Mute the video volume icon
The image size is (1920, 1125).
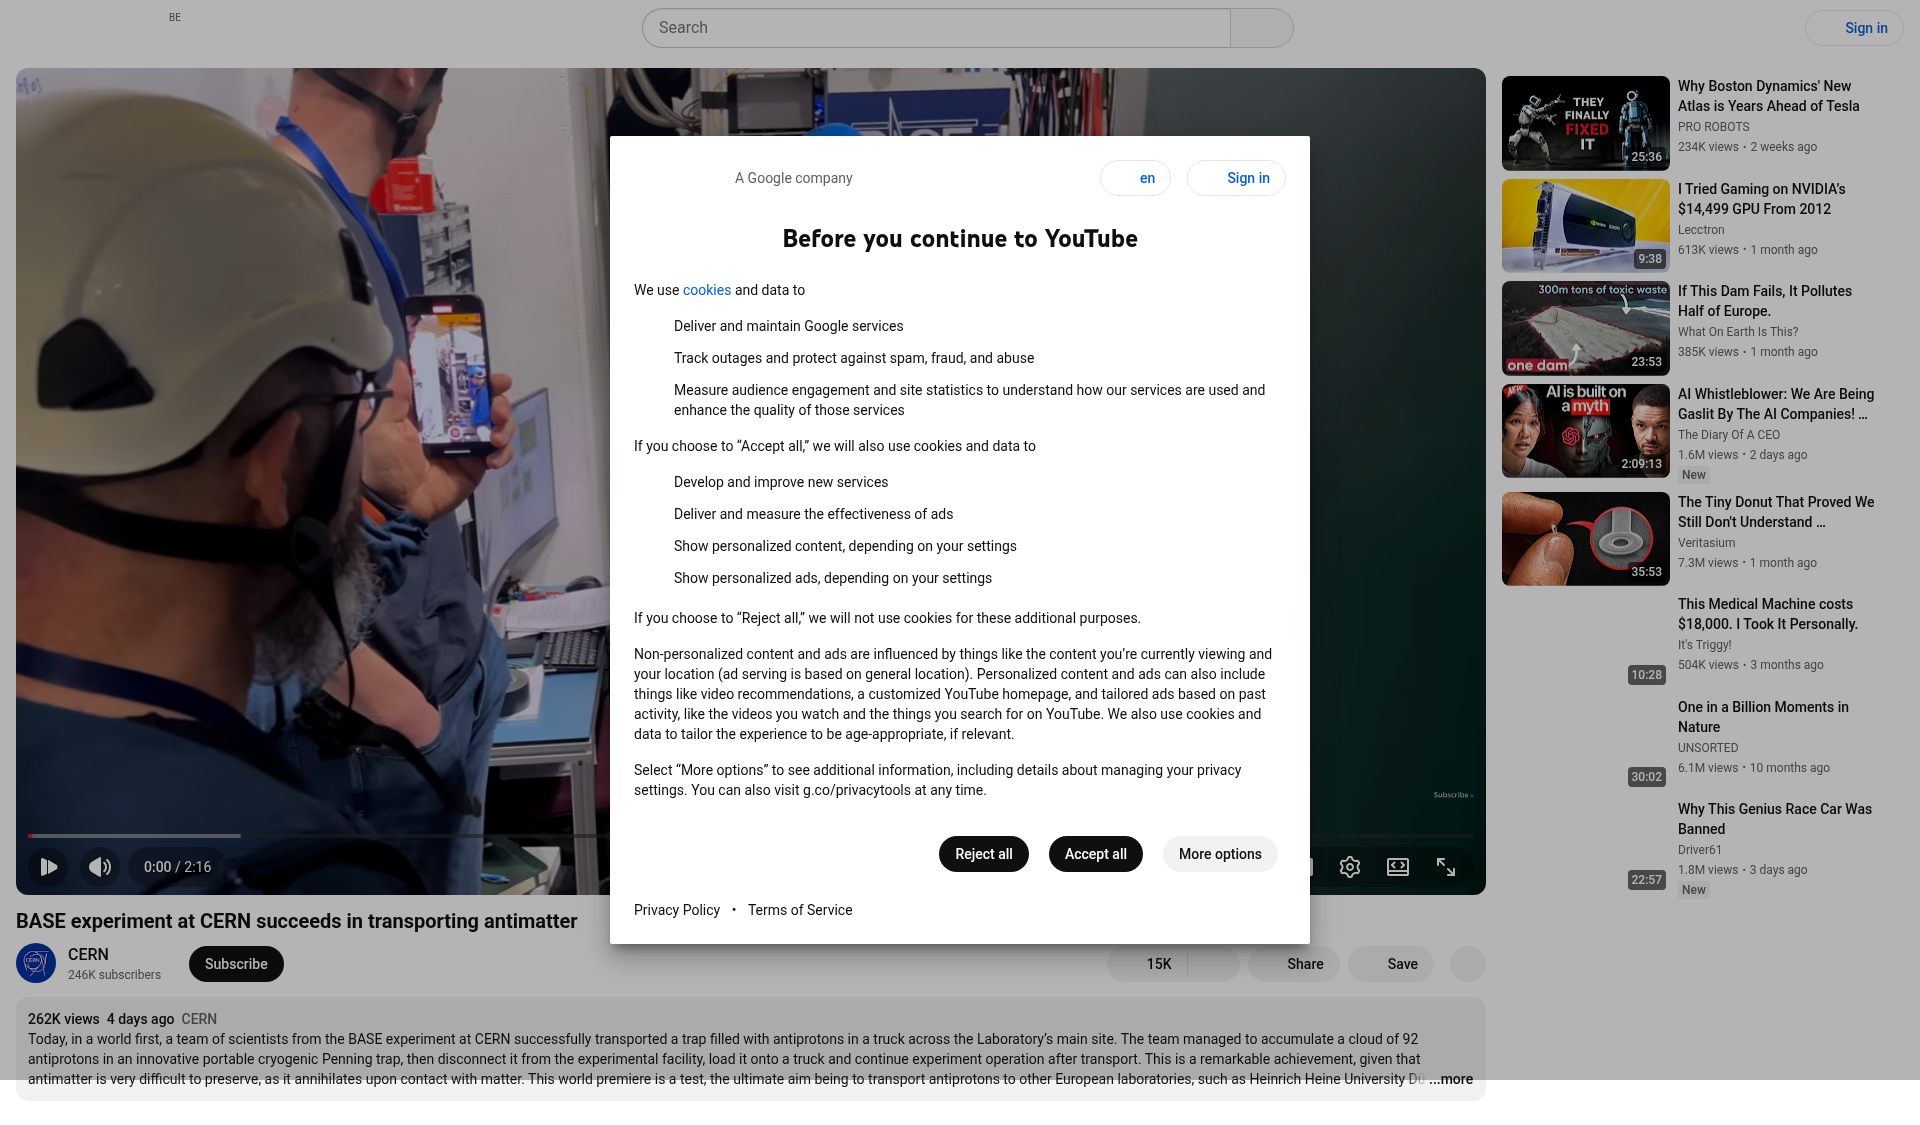100,867
